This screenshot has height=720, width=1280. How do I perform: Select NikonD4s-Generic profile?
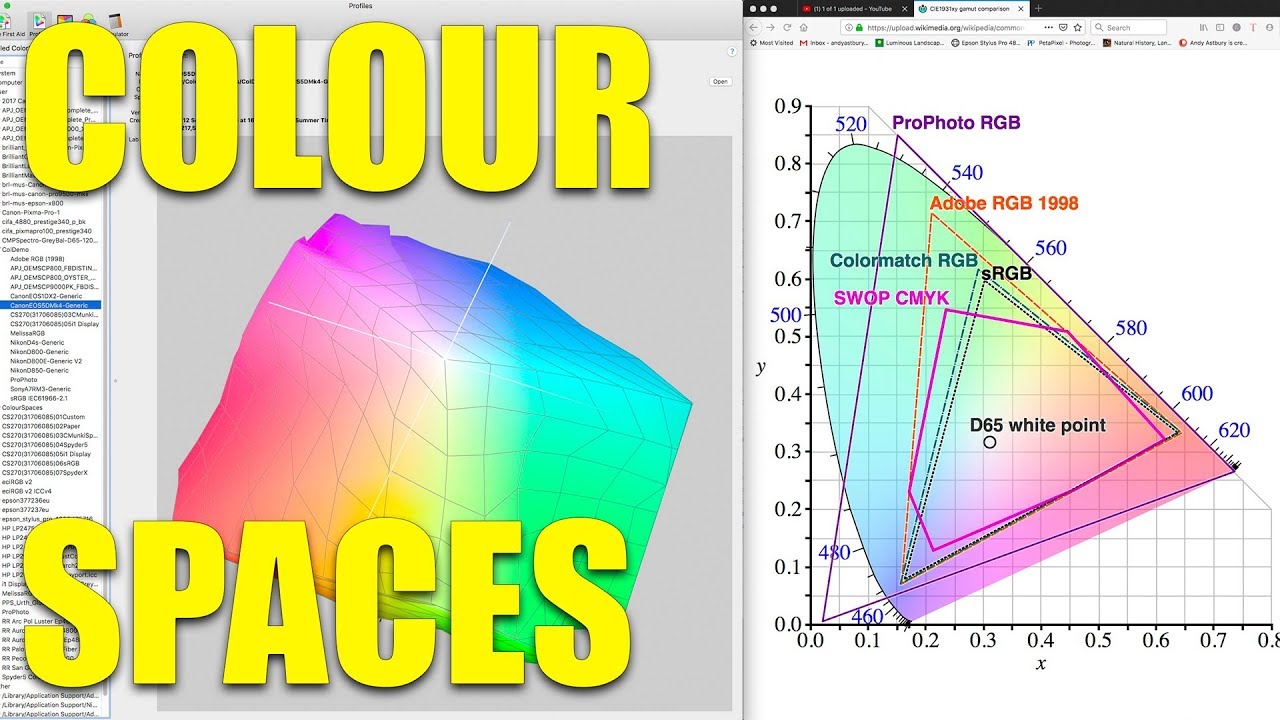39,342
